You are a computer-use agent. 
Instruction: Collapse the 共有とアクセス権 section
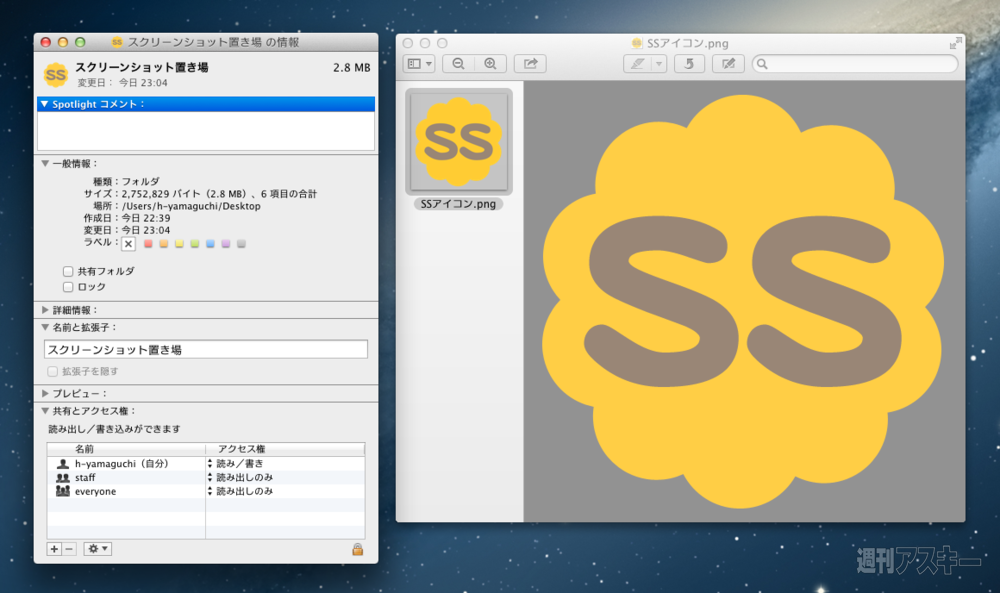pyautogui.click(x=45, y=411)
